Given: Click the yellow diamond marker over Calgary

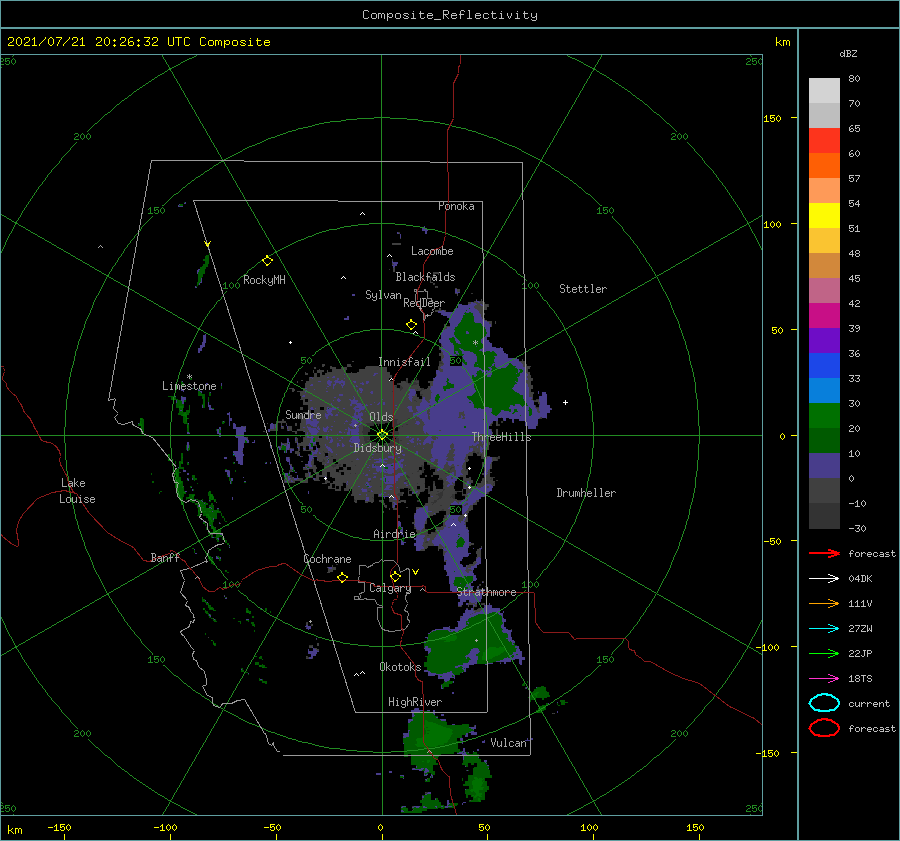Looking at the screenshot, I should pyautogui.click(x=395, y=576).
